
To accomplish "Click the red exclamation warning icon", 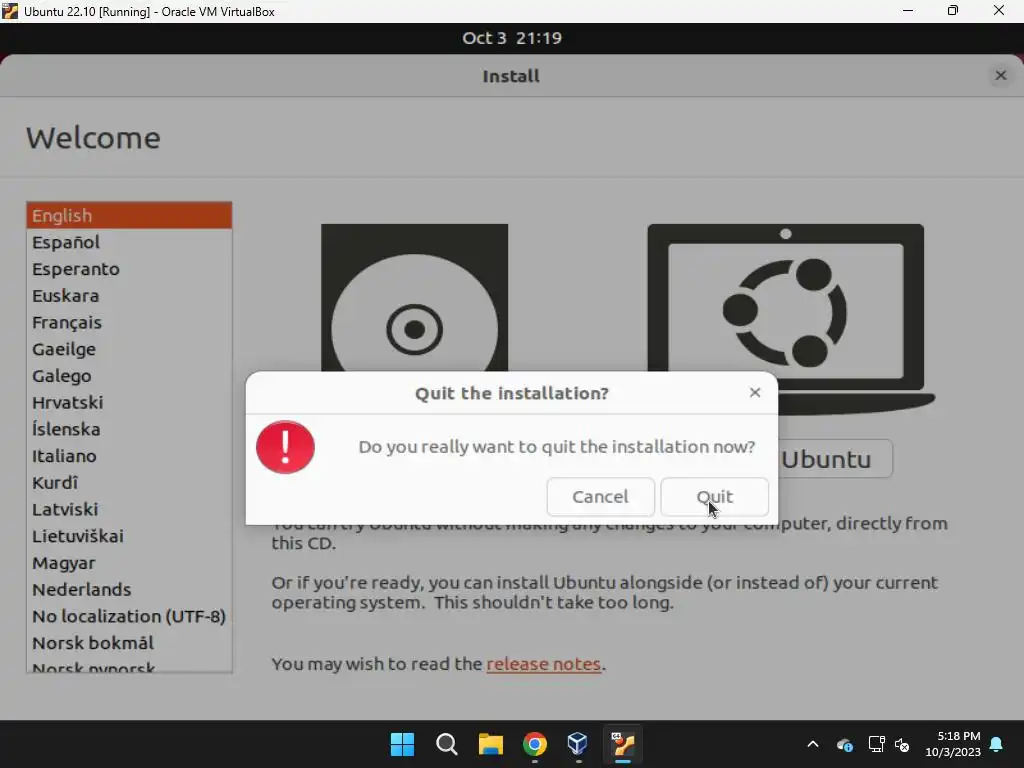I will tap(285, 447).
